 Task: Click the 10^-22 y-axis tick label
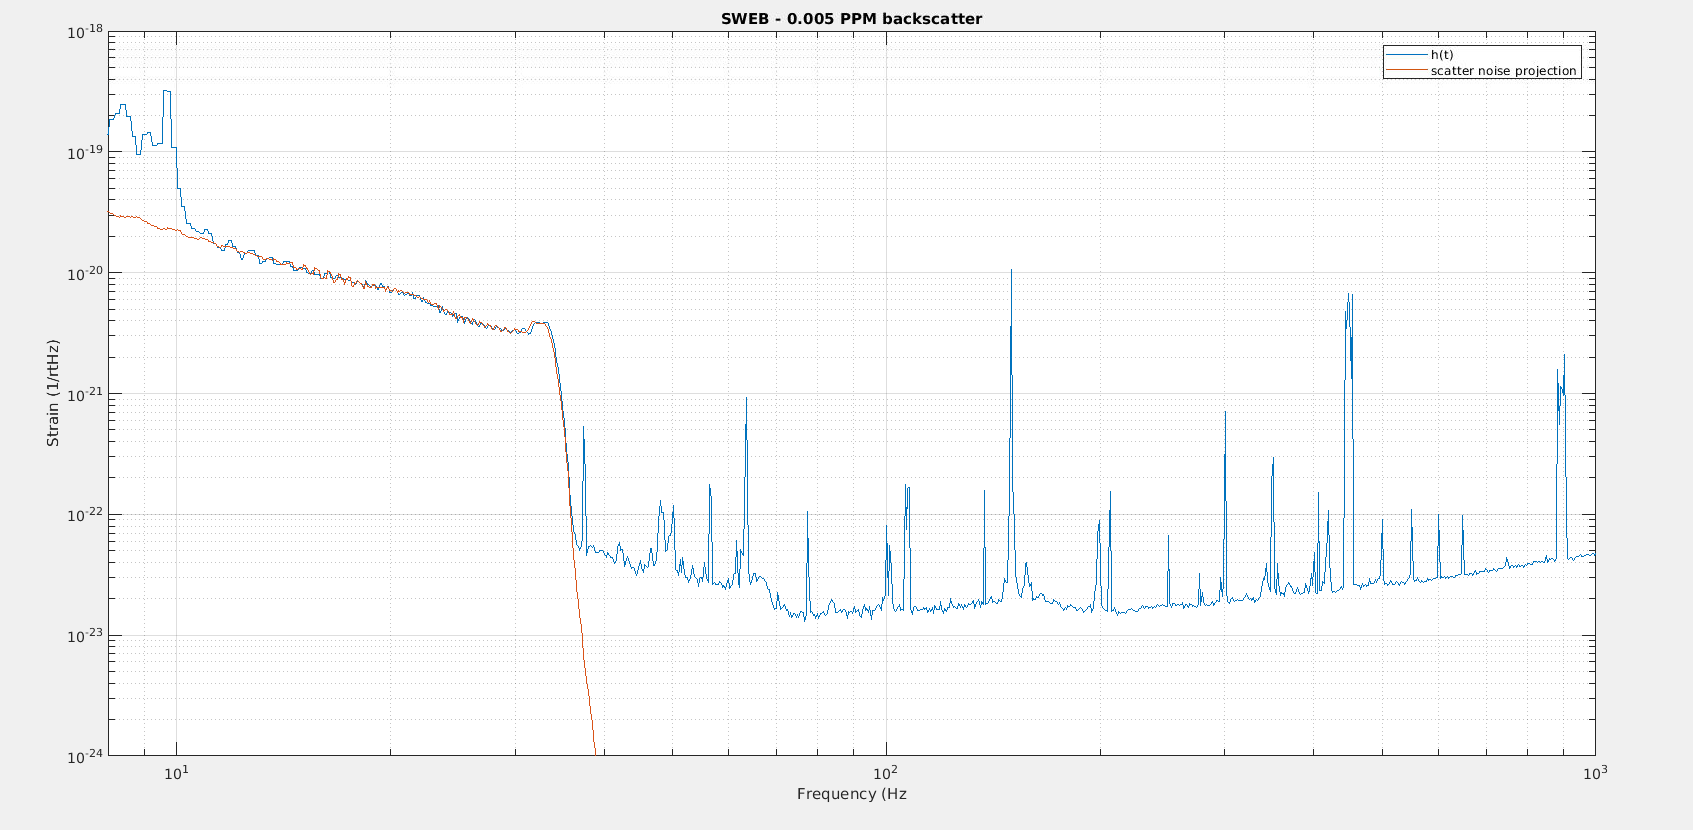tap(85, 515)
